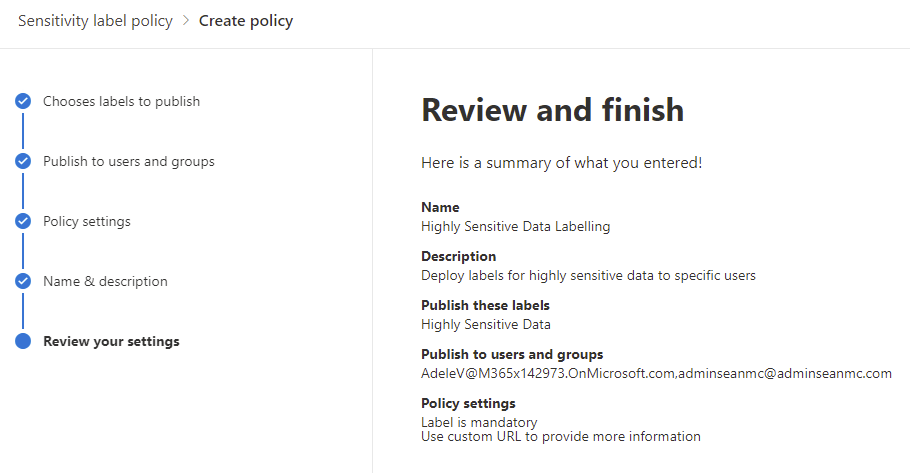The image size is (910, 473).
Task: Click the Review and finish heading
Action: [553, 110]
